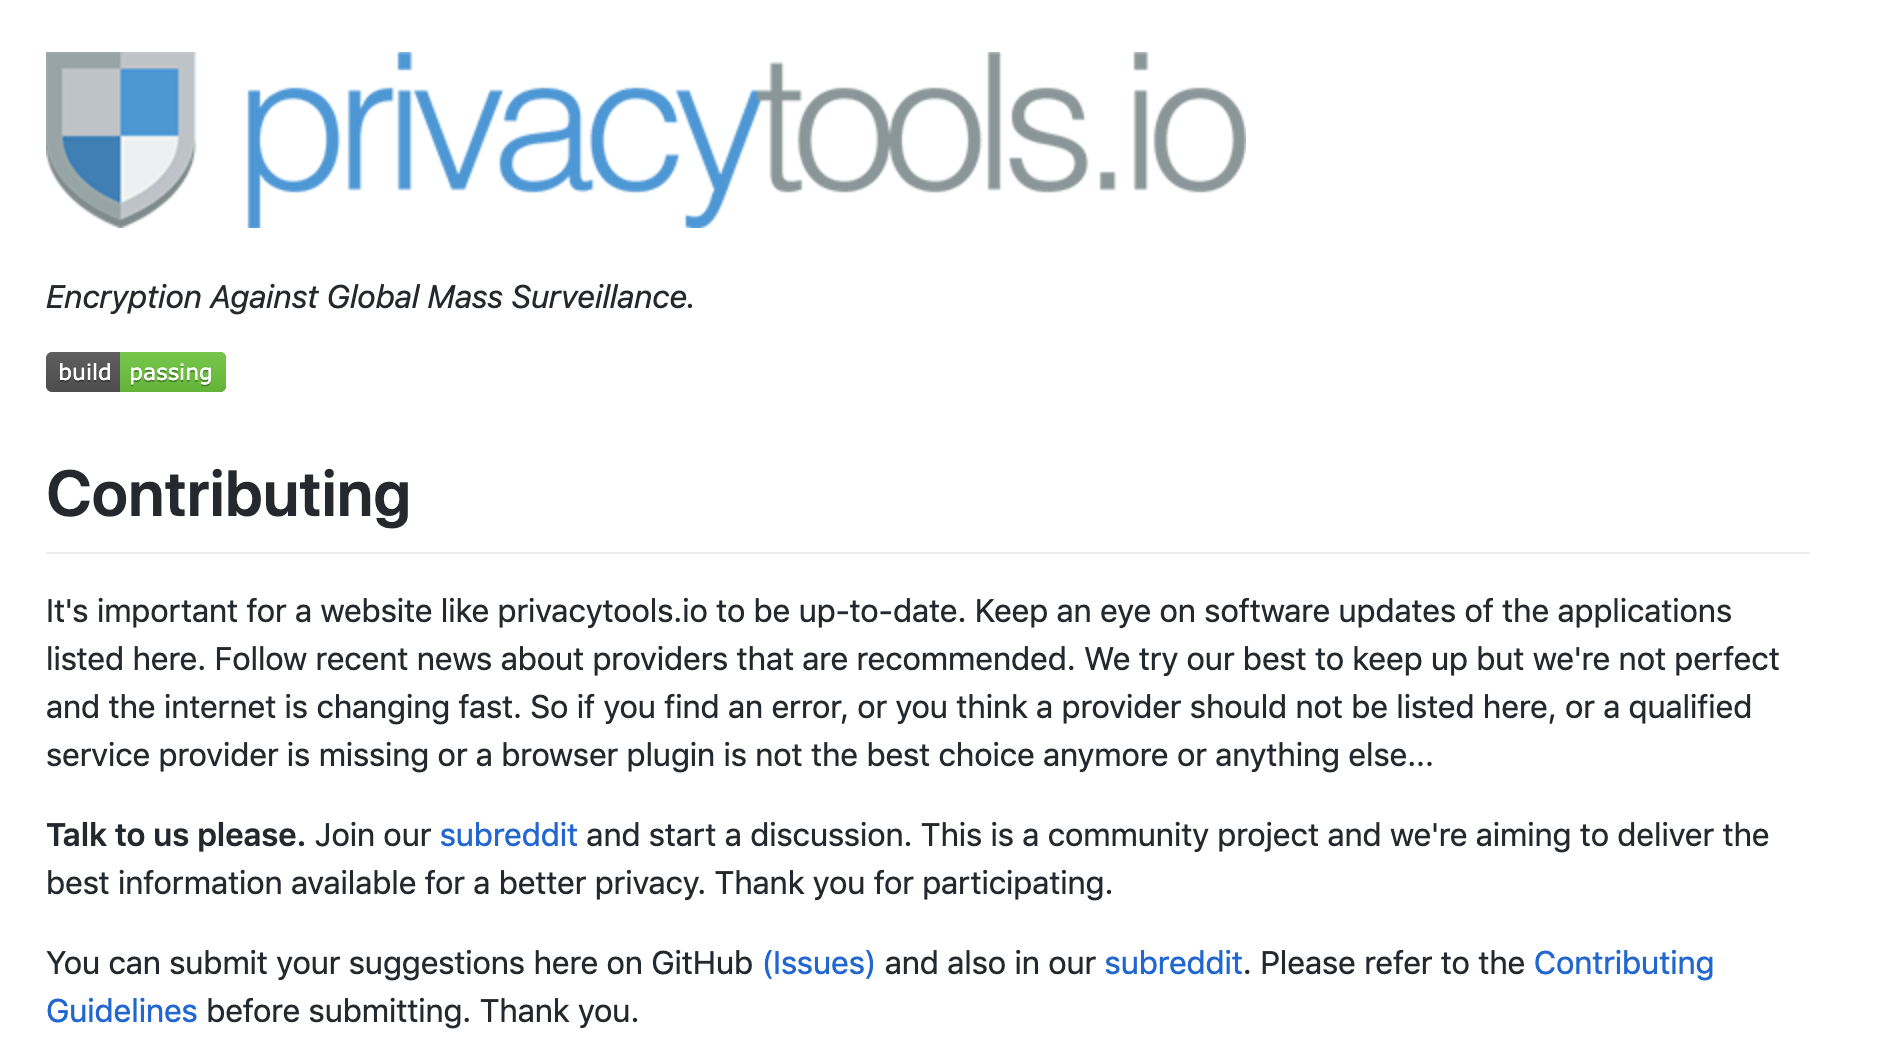Click the privacytools.io shield logo icon

(x=120, y=137)
